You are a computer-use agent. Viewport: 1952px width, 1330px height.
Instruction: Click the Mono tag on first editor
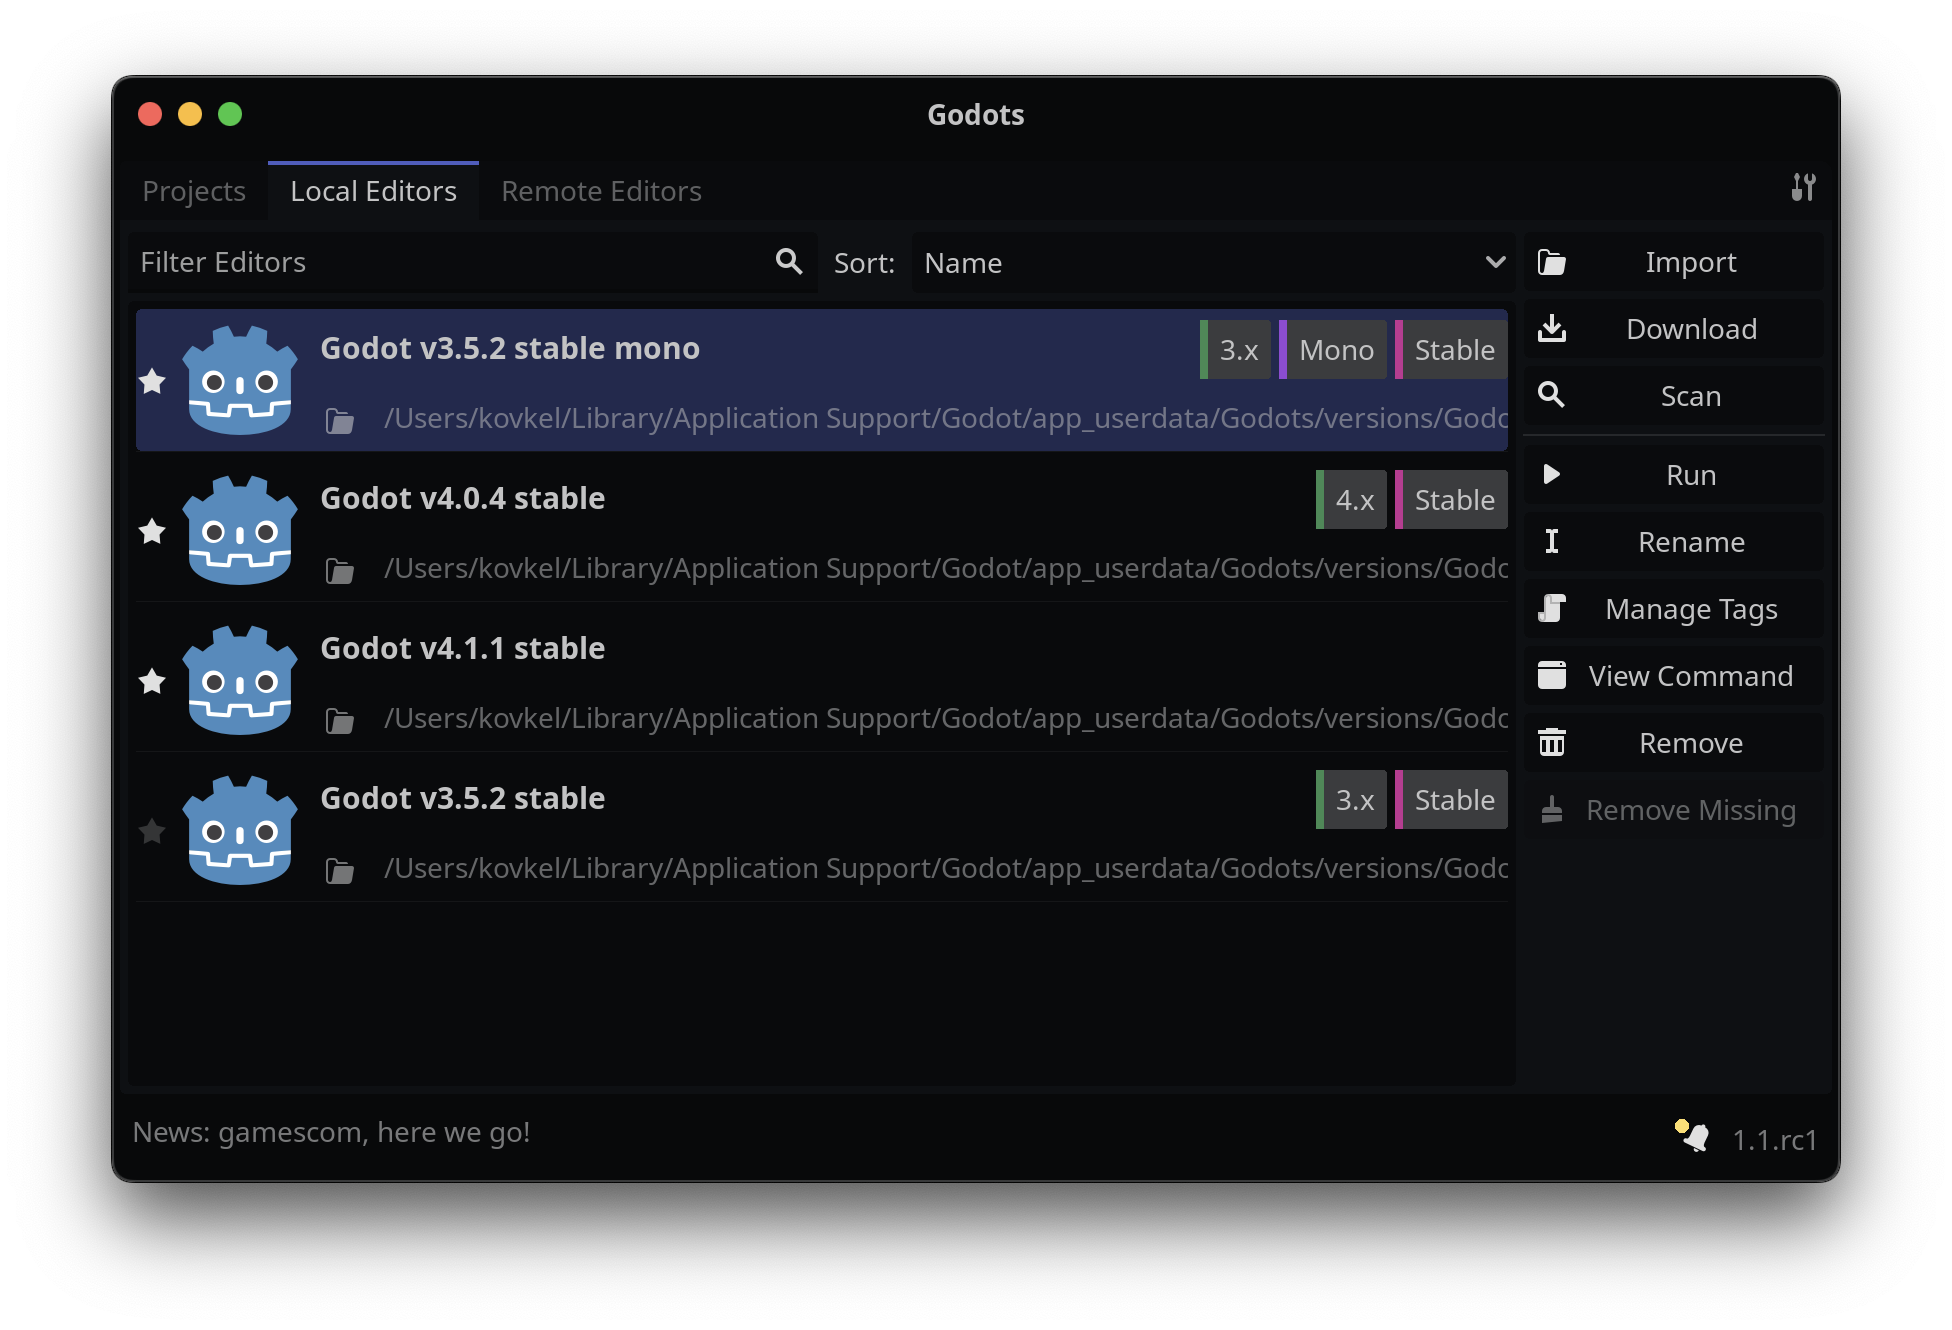[x=1335, y=350]
